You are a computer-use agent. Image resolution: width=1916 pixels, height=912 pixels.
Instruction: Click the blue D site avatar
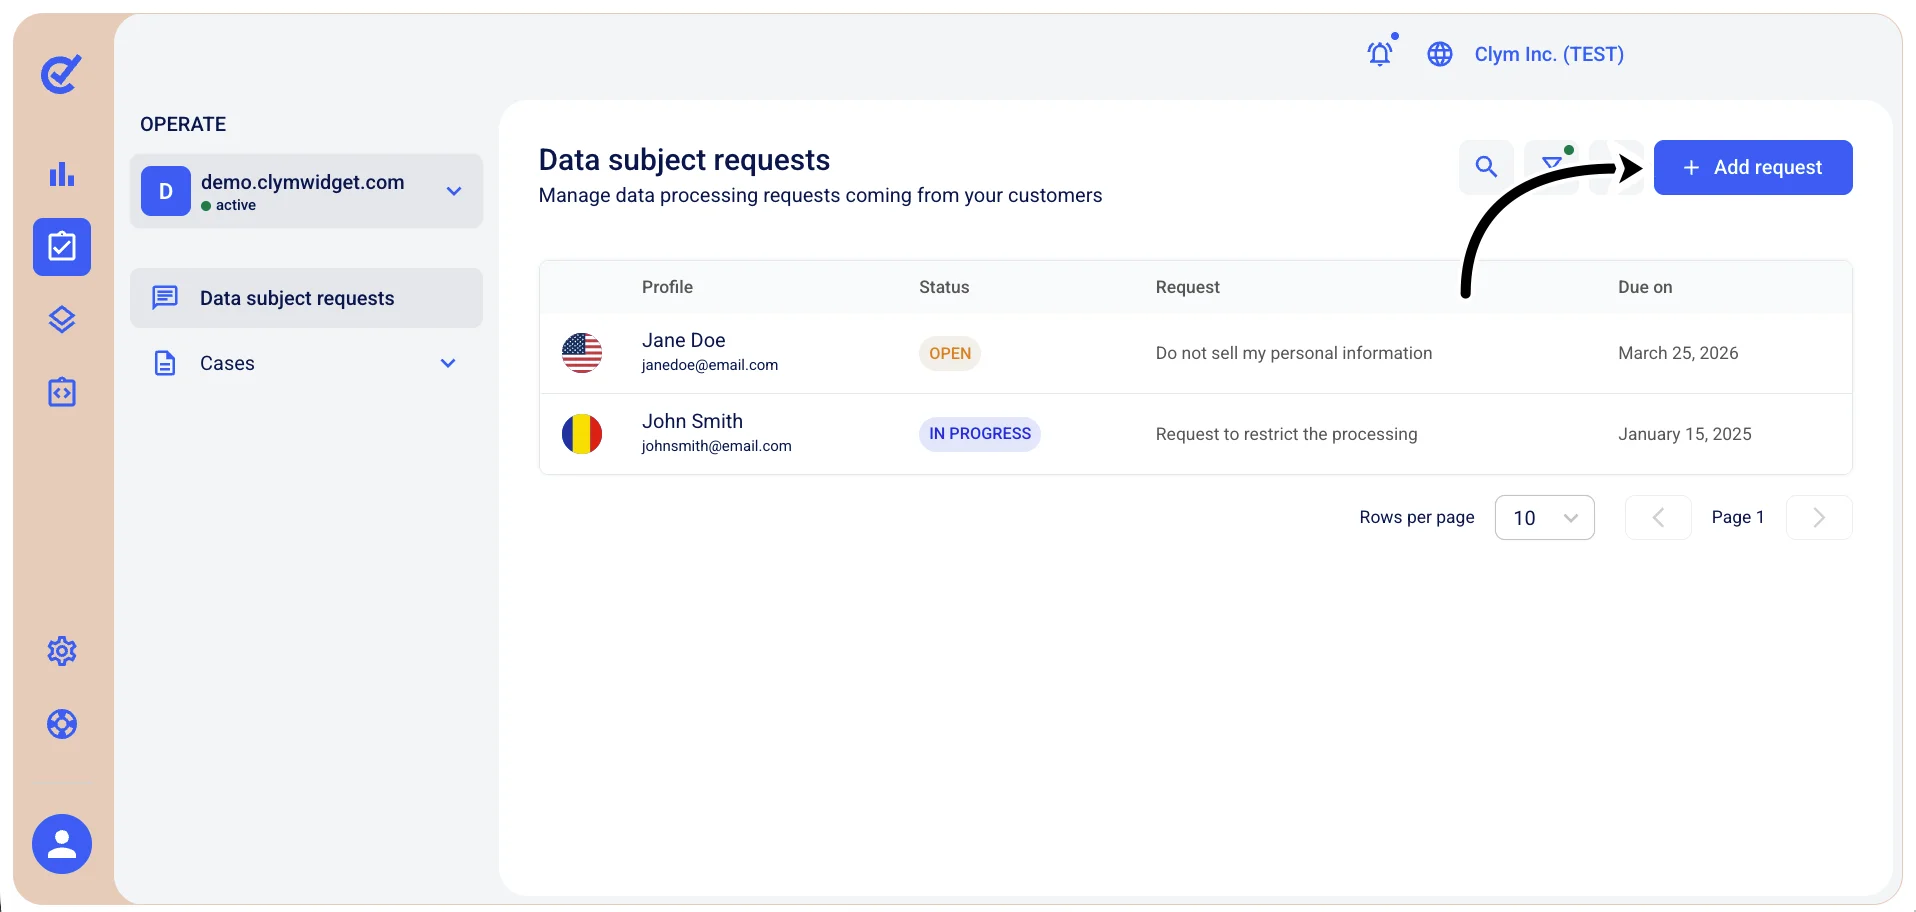[166, 191]
